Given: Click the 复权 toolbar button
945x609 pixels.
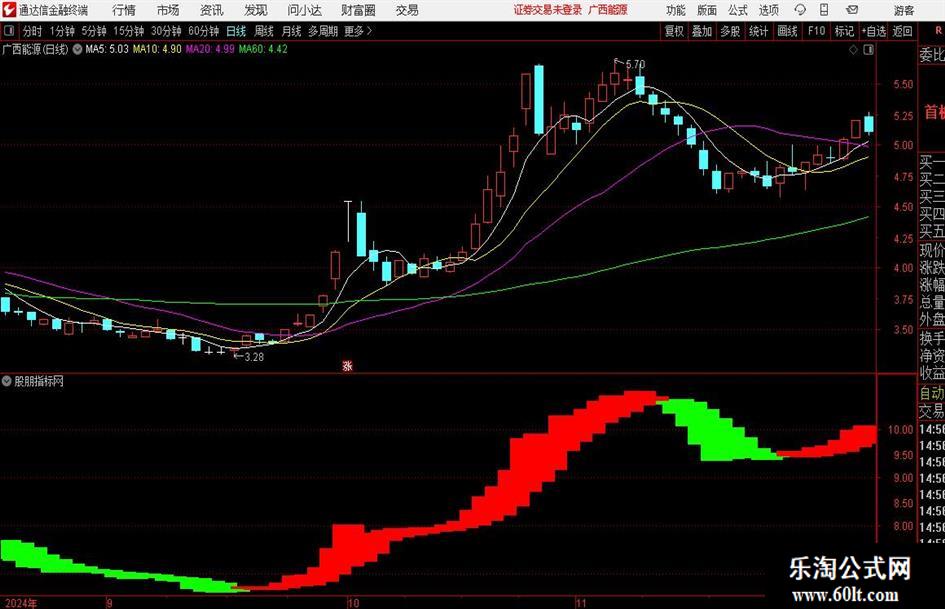Looking at the screenshot, I should pos(674,31).
